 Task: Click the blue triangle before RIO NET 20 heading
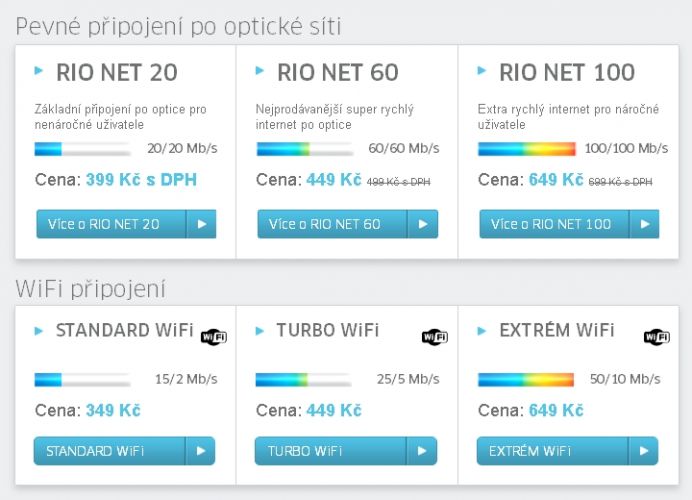pos(39,70)
